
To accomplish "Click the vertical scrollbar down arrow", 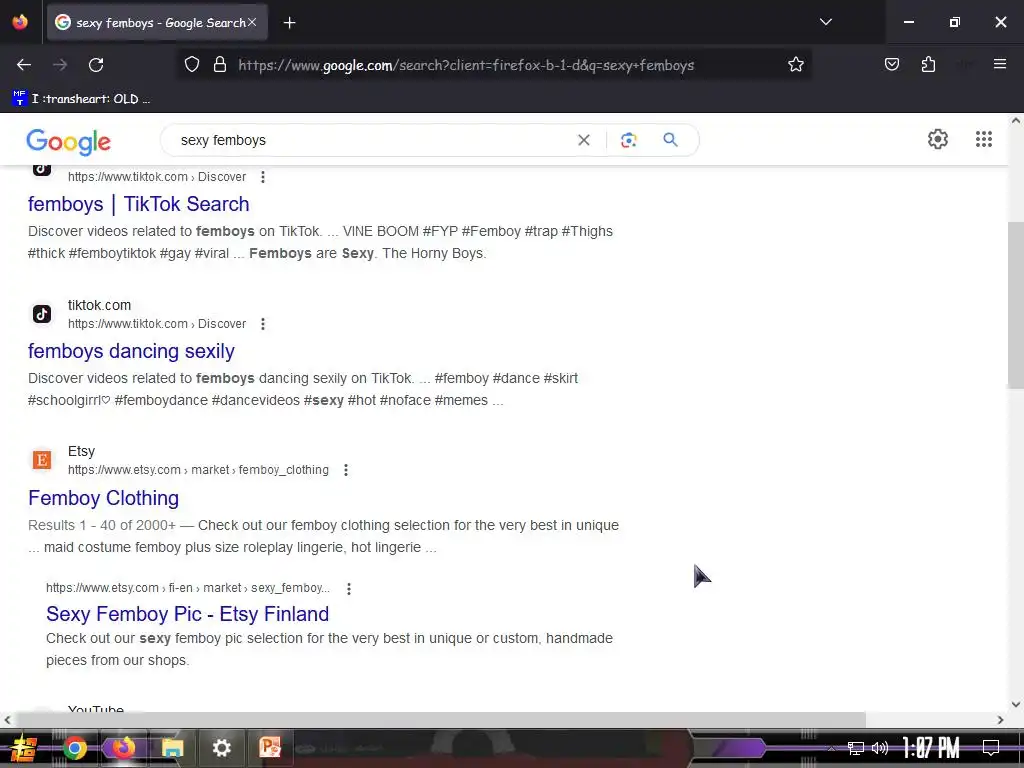I will tap(1015, 705).
